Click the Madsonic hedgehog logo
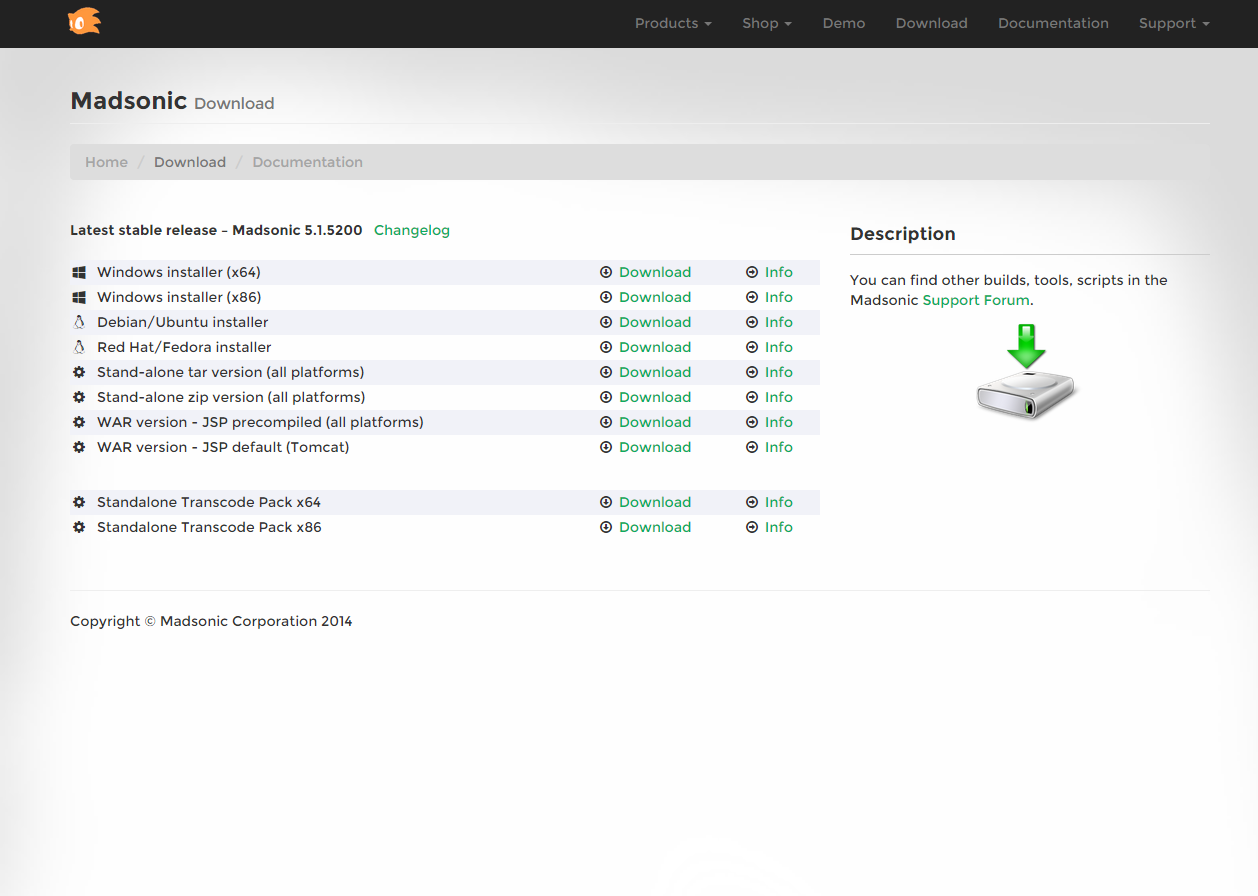This screenshot has width=1258, height=896. click(x=84, y=21)
